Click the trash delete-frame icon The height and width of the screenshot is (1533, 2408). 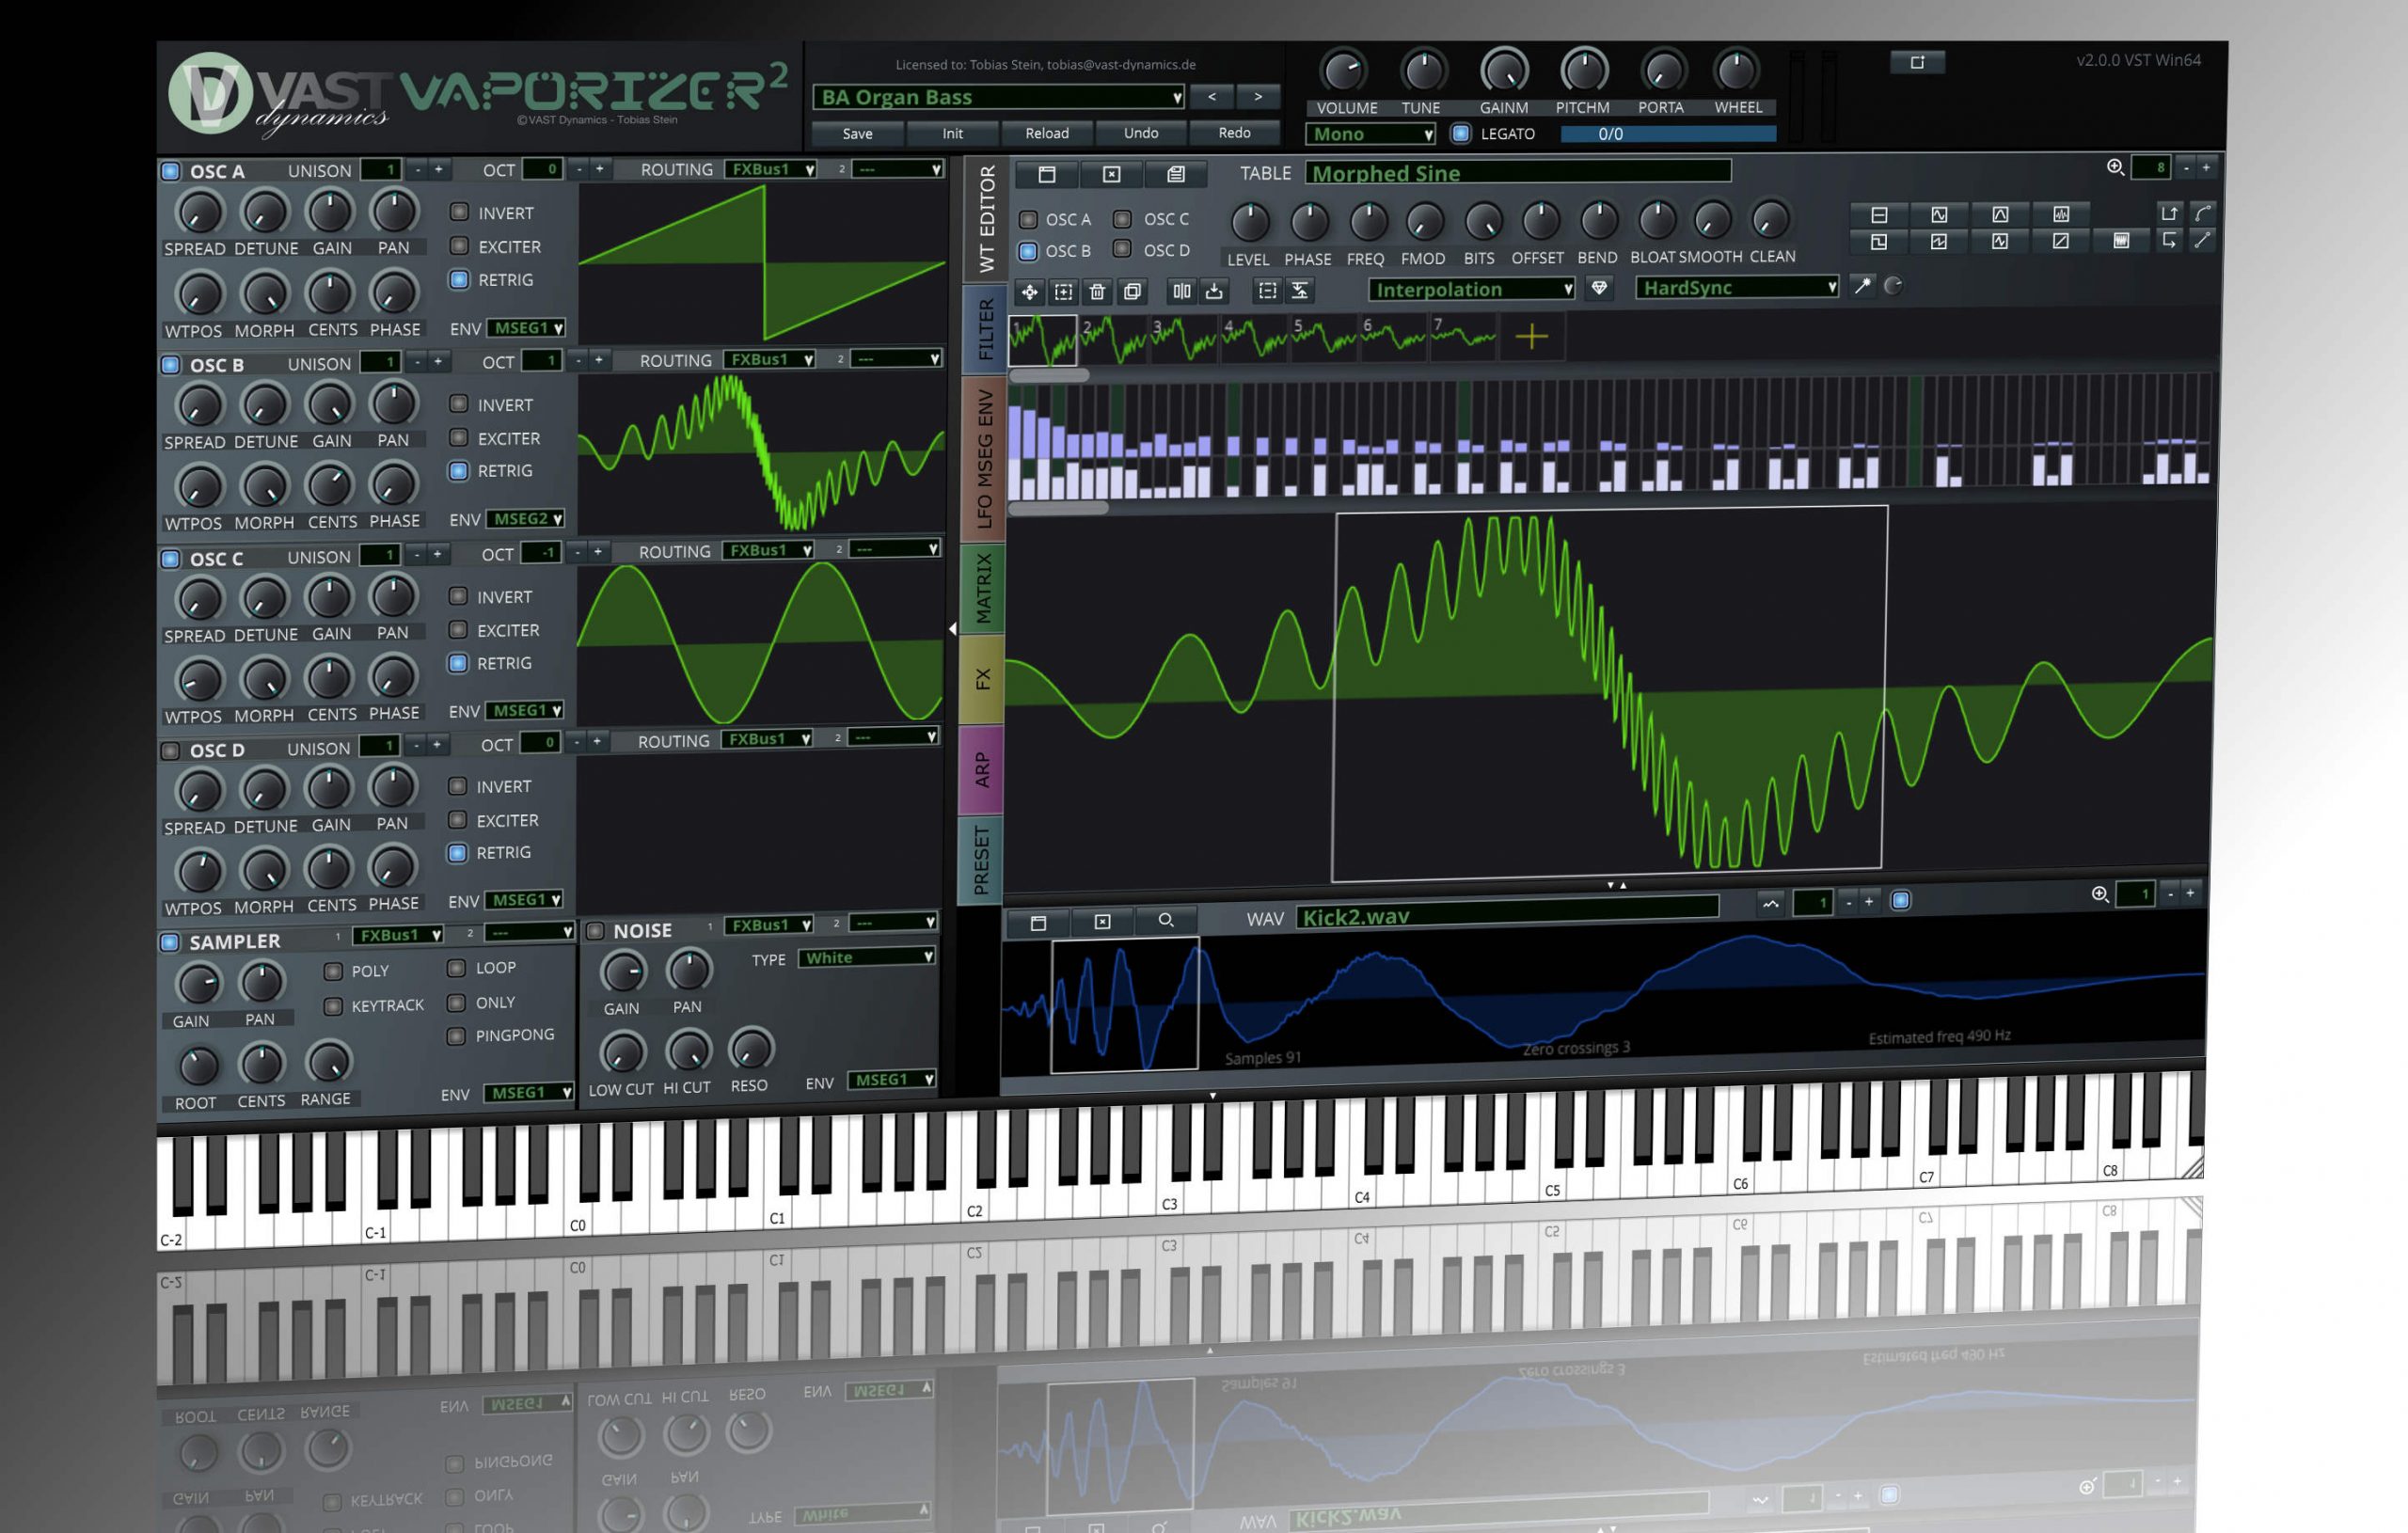click(1097, 291)
